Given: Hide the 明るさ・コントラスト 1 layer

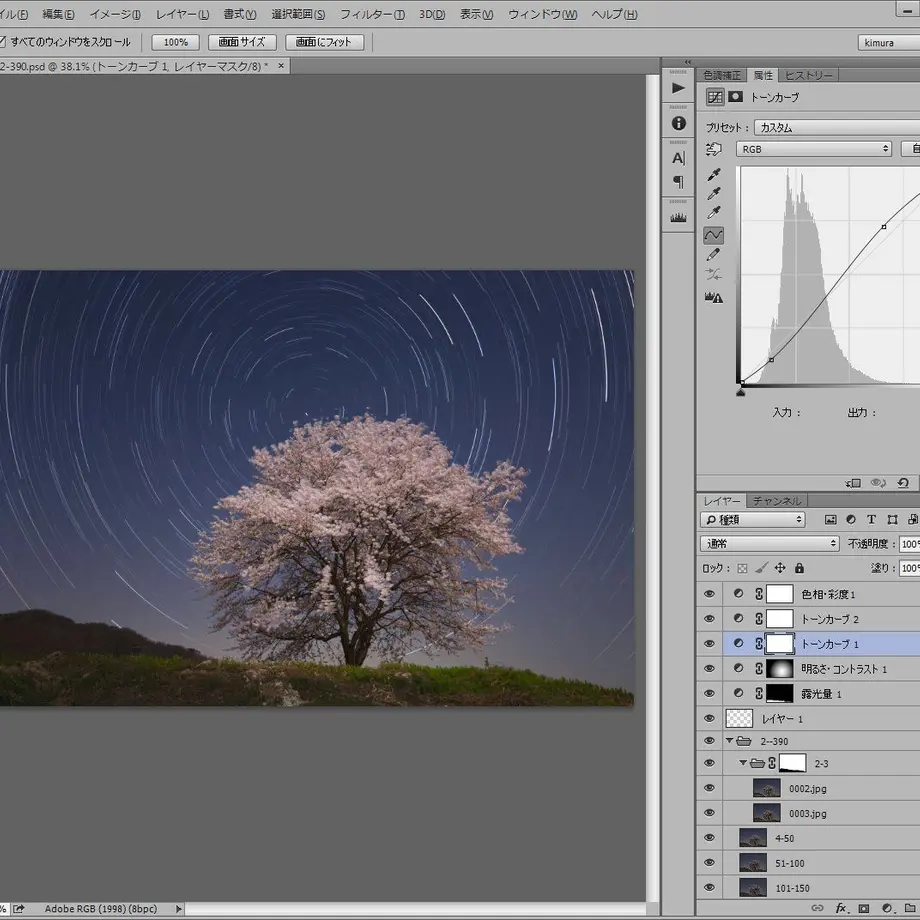Looking at the screenshot, I should [709, 668].
